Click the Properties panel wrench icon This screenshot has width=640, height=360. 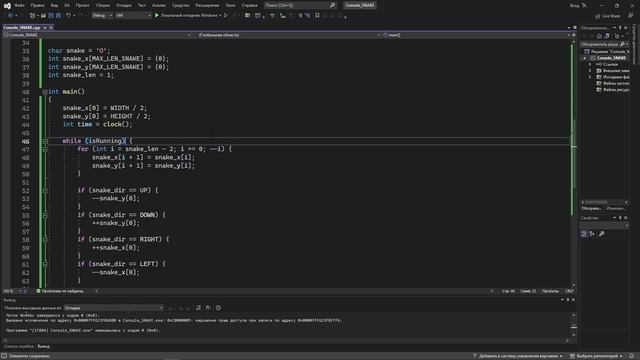[601, 234]
